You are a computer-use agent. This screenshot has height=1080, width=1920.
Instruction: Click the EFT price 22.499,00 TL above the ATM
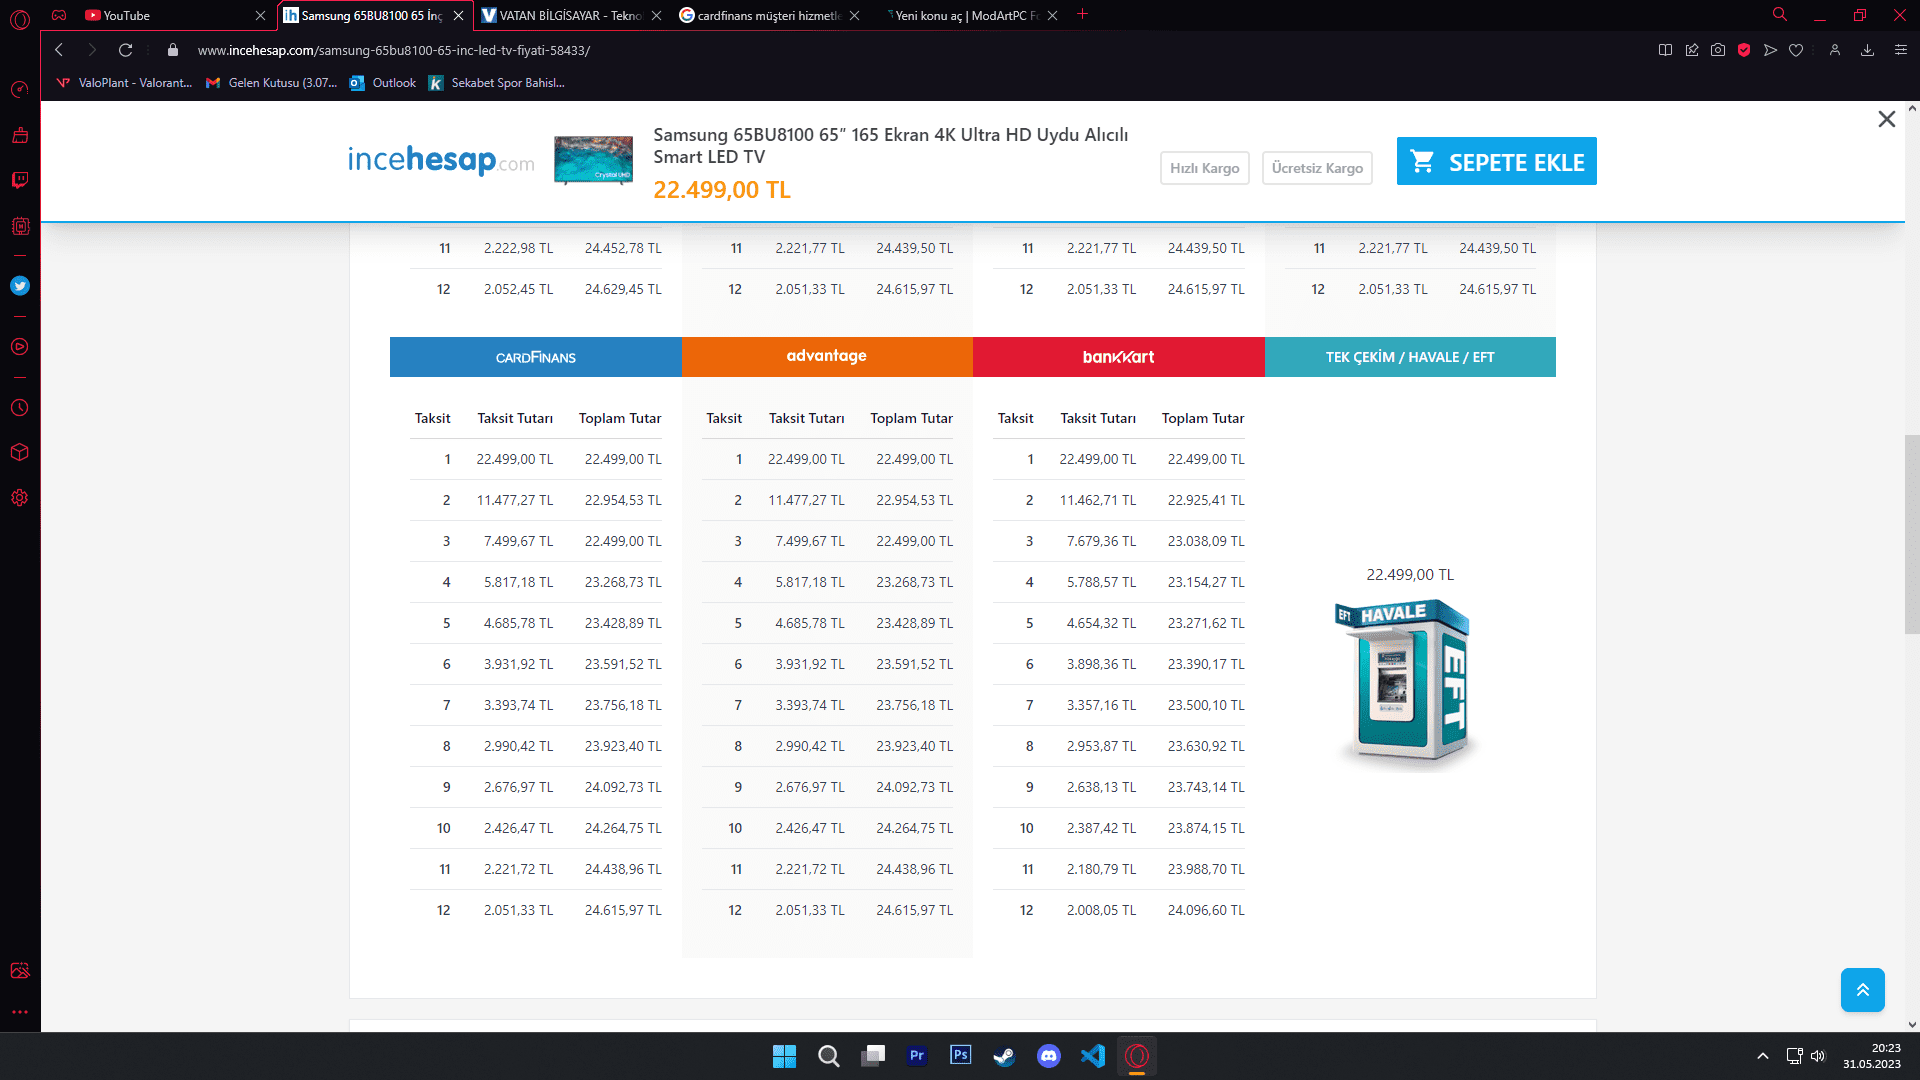(1410, 575)
